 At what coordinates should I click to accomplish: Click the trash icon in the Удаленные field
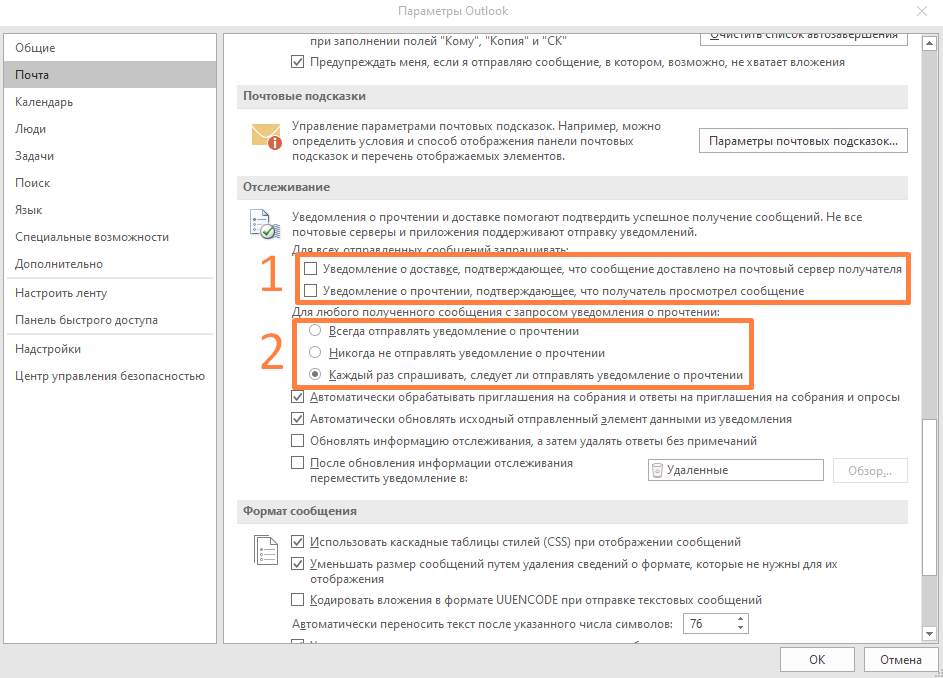(x=657, y=470)
